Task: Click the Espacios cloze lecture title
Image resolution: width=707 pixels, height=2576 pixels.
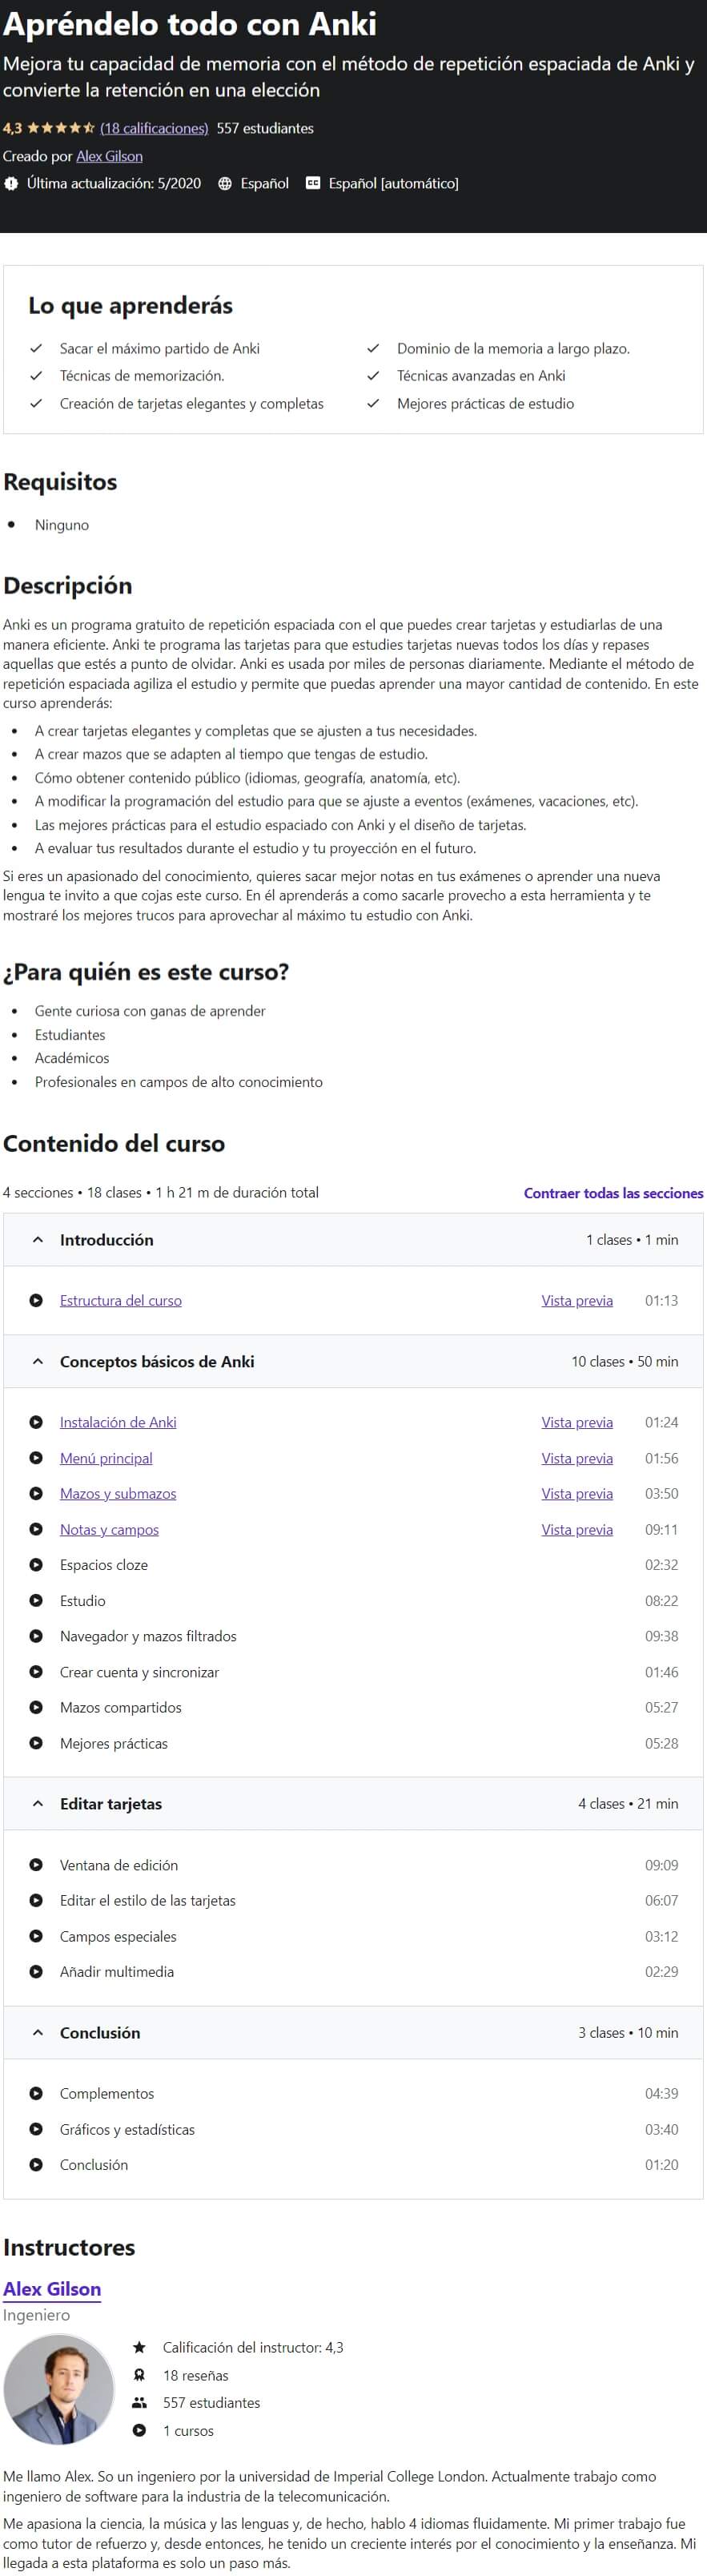Action: pyautogui.click(x=104, y=1565)
